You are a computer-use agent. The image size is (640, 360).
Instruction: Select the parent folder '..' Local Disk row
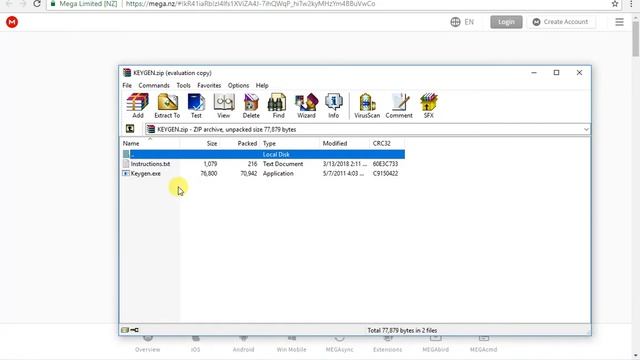[263, 154]
